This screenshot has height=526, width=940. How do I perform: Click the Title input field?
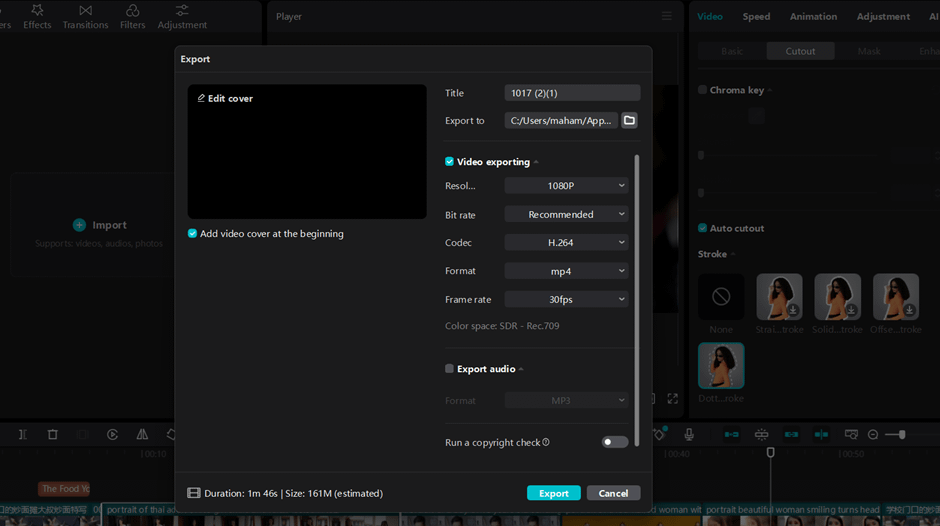tap(572, 93)
